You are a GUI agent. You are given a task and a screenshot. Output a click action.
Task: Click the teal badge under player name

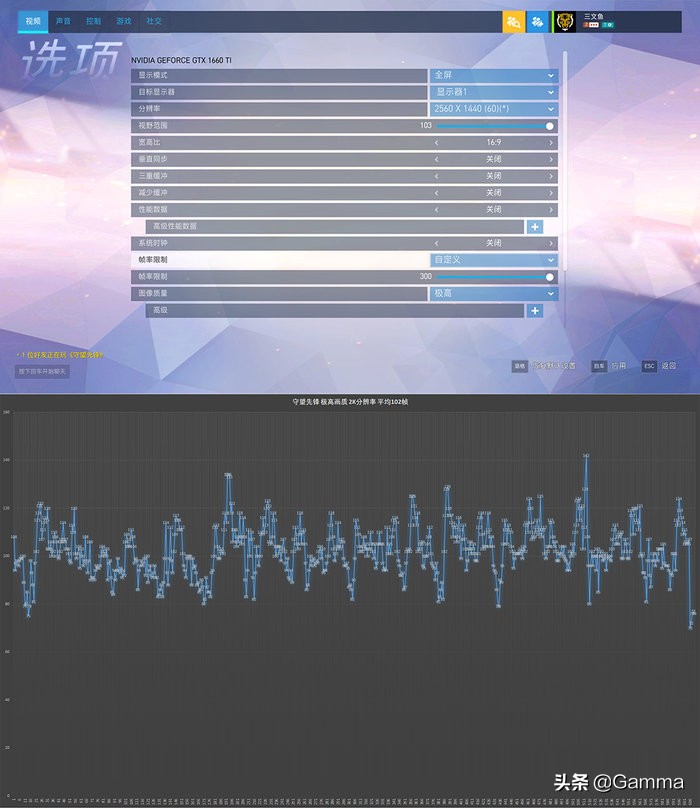[x=608, y=25]
